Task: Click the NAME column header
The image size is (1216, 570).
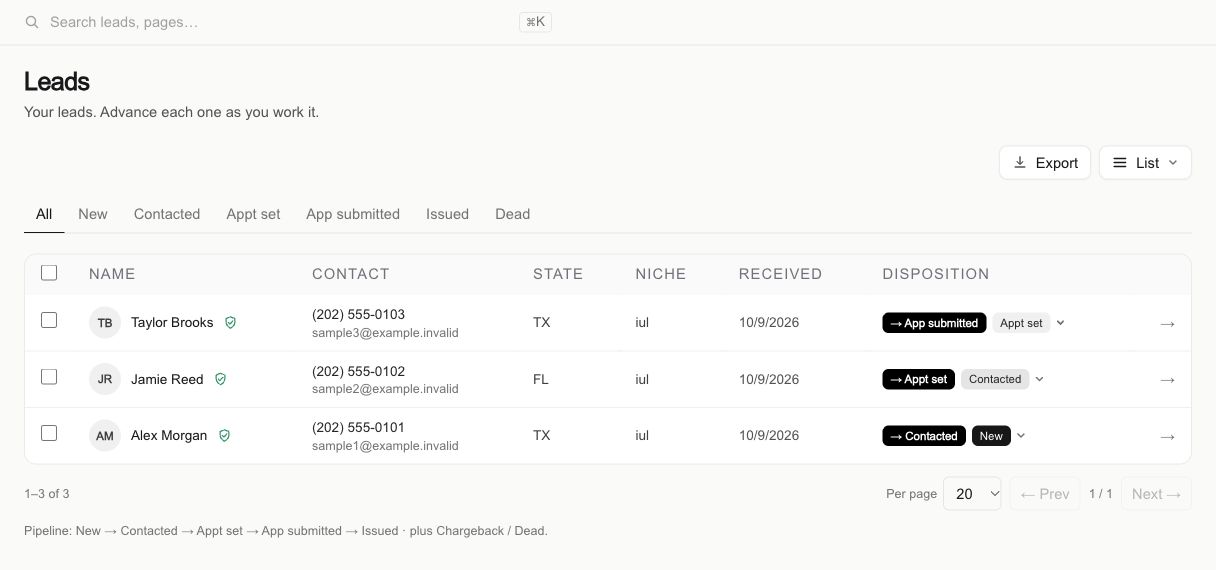Action: click(112, 274)
